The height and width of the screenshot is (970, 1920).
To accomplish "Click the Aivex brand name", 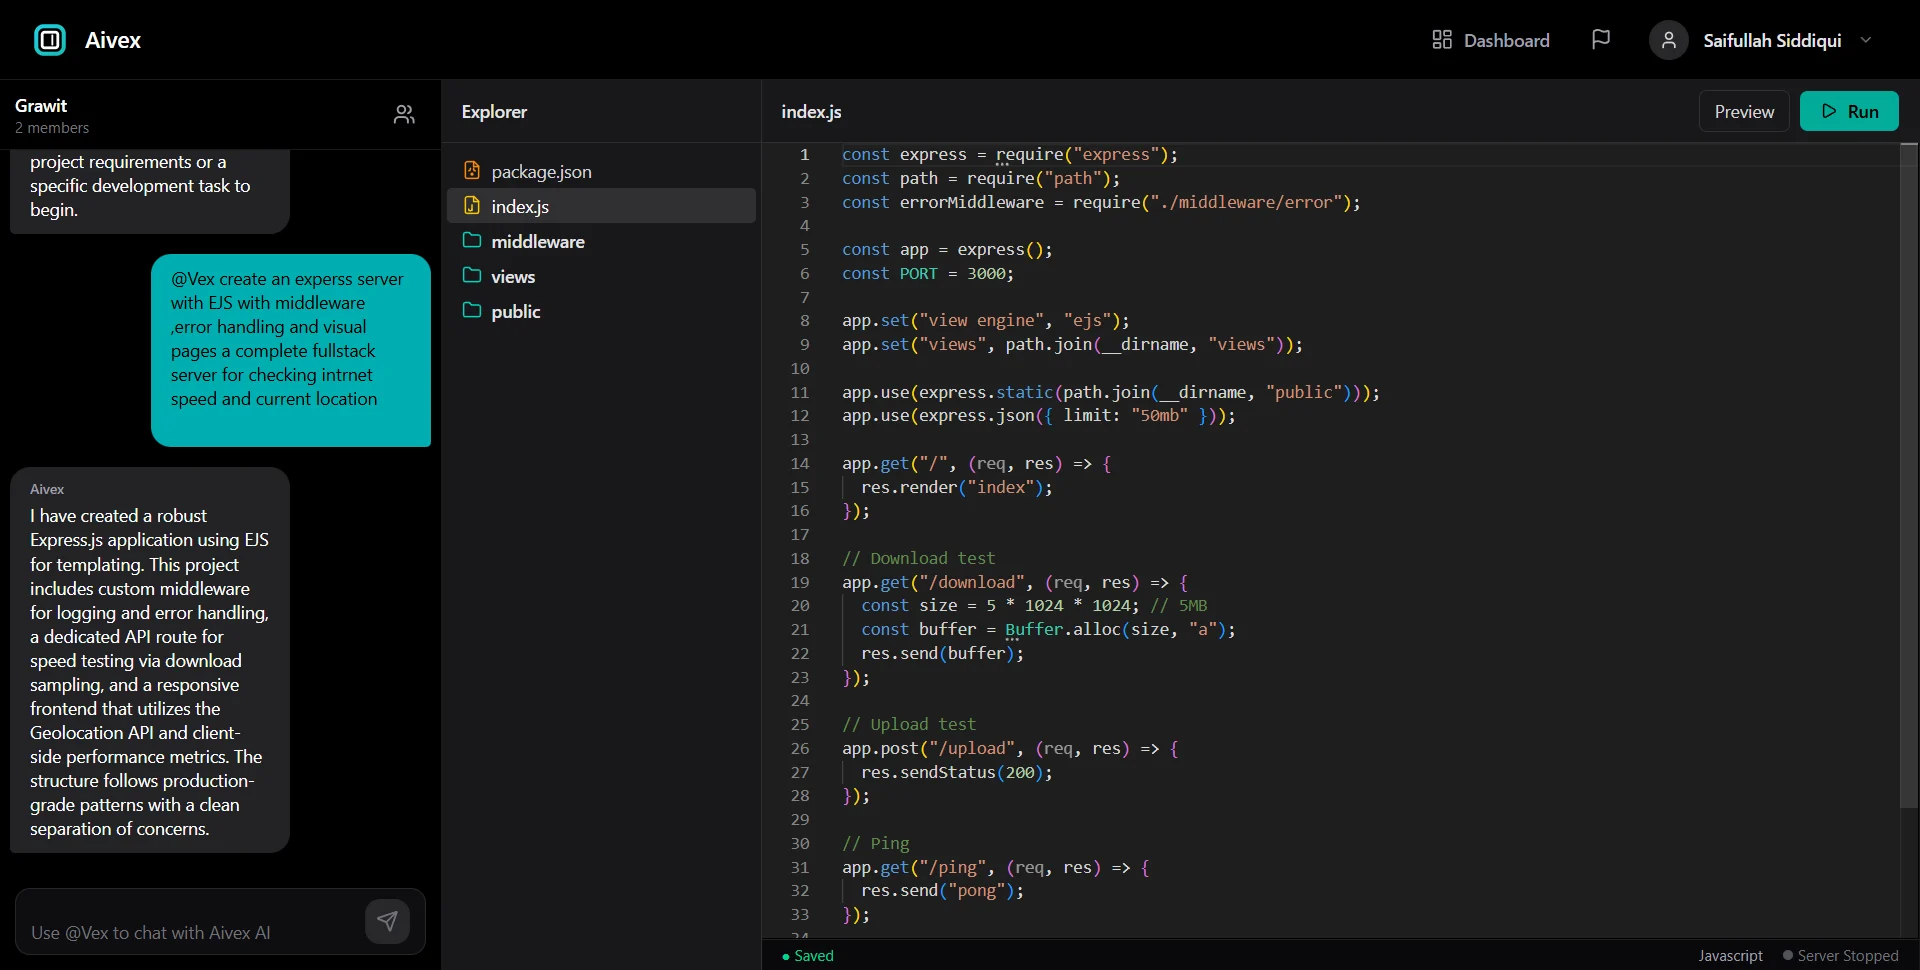I will (x=113, y=40).
